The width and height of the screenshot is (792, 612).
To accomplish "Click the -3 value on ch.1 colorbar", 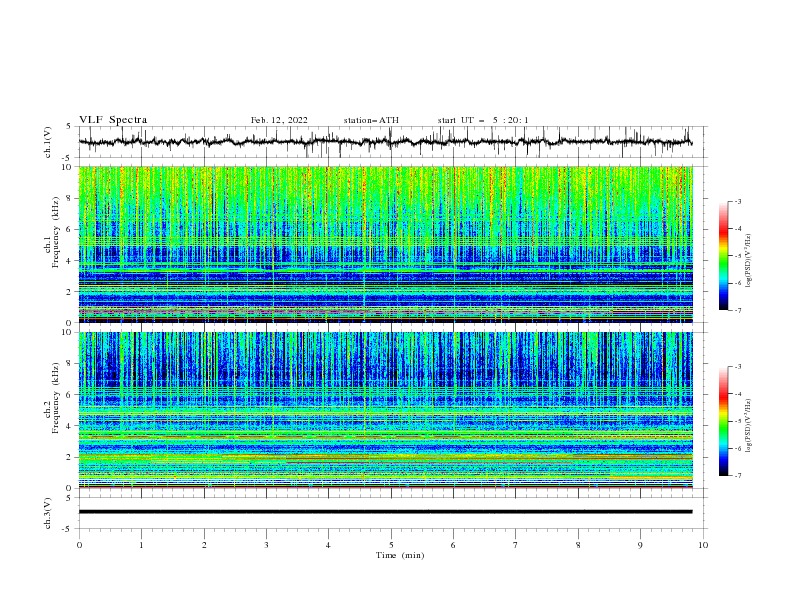I will [x=737, y=201].
